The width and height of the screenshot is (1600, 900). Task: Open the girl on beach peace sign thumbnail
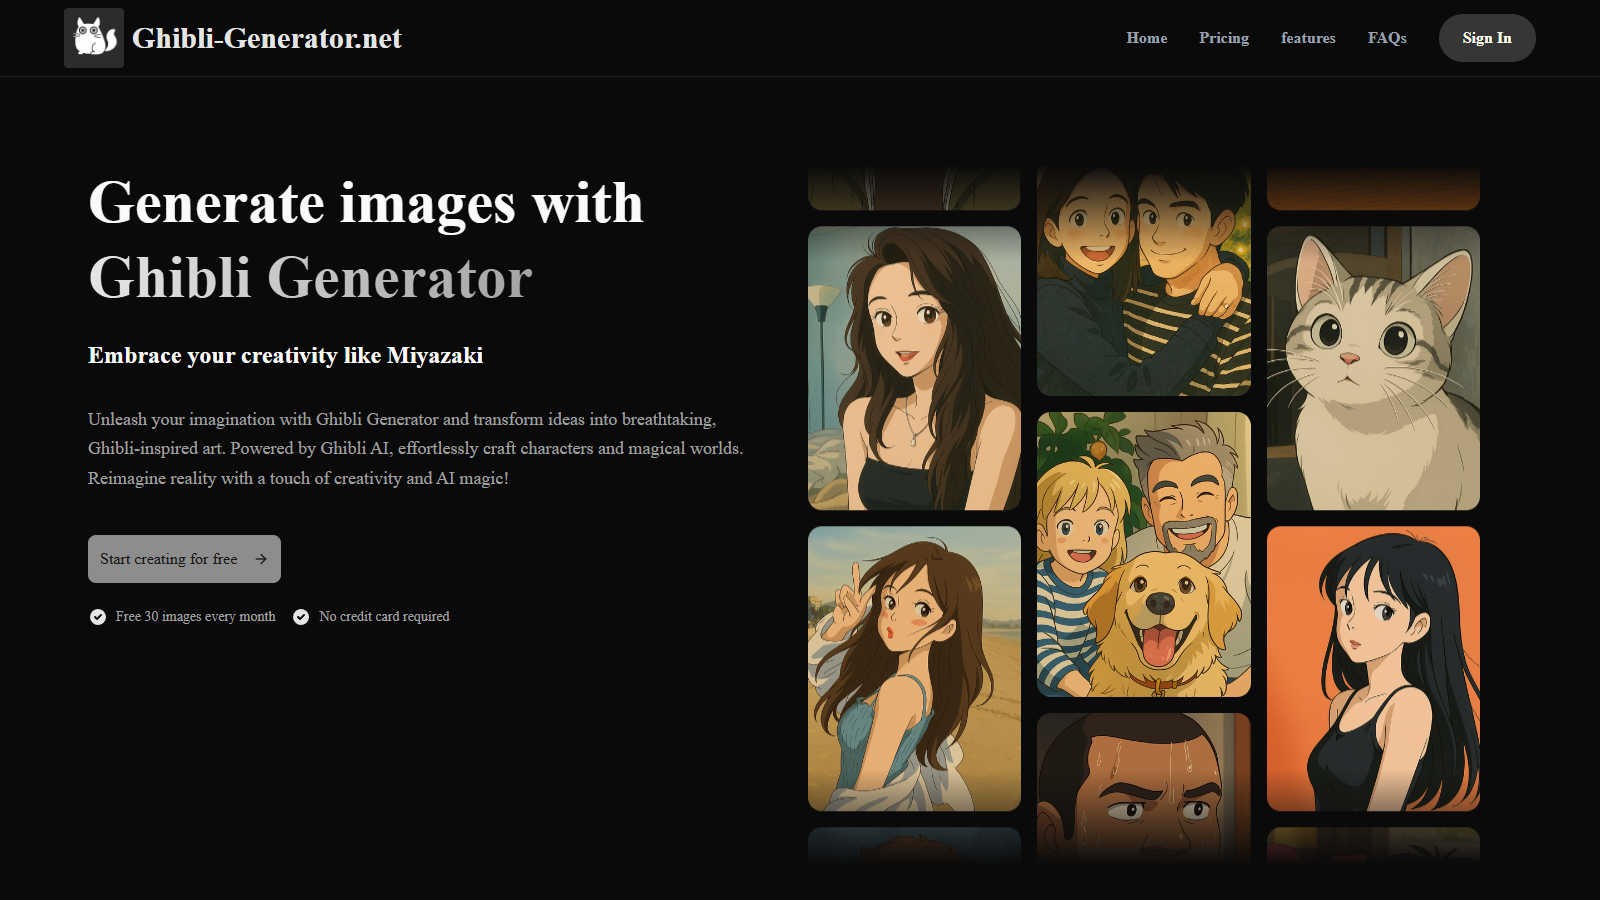(x=914, y=669)
